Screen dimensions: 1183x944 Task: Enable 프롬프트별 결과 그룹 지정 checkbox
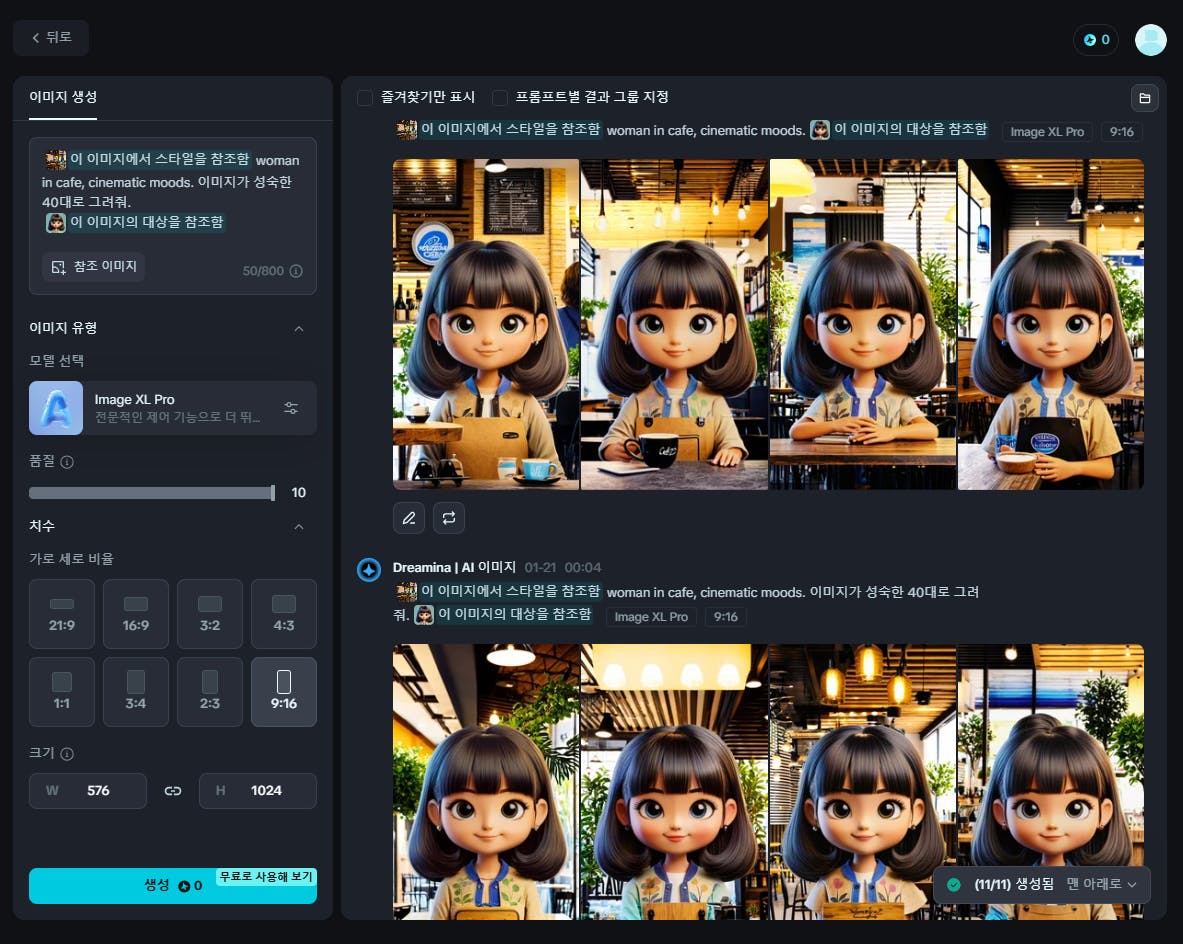499,98
